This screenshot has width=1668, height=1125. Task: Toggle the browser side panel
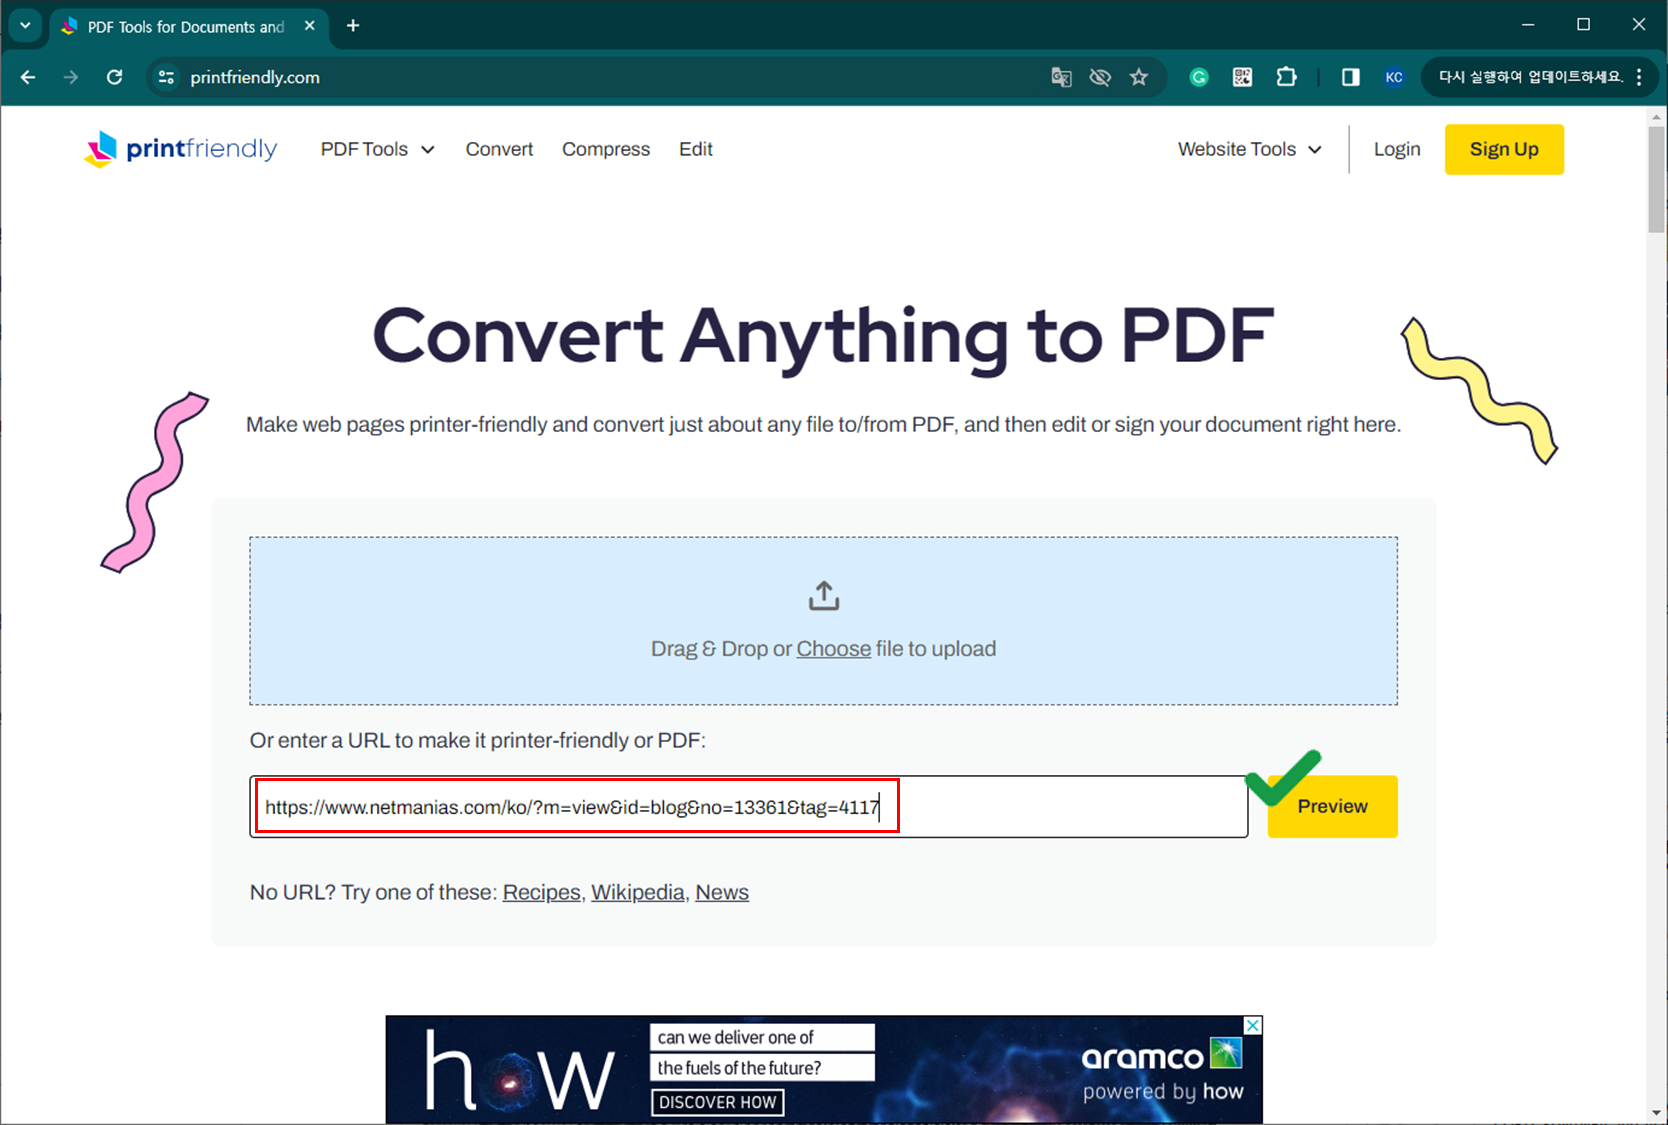[x=1350, y=77]
